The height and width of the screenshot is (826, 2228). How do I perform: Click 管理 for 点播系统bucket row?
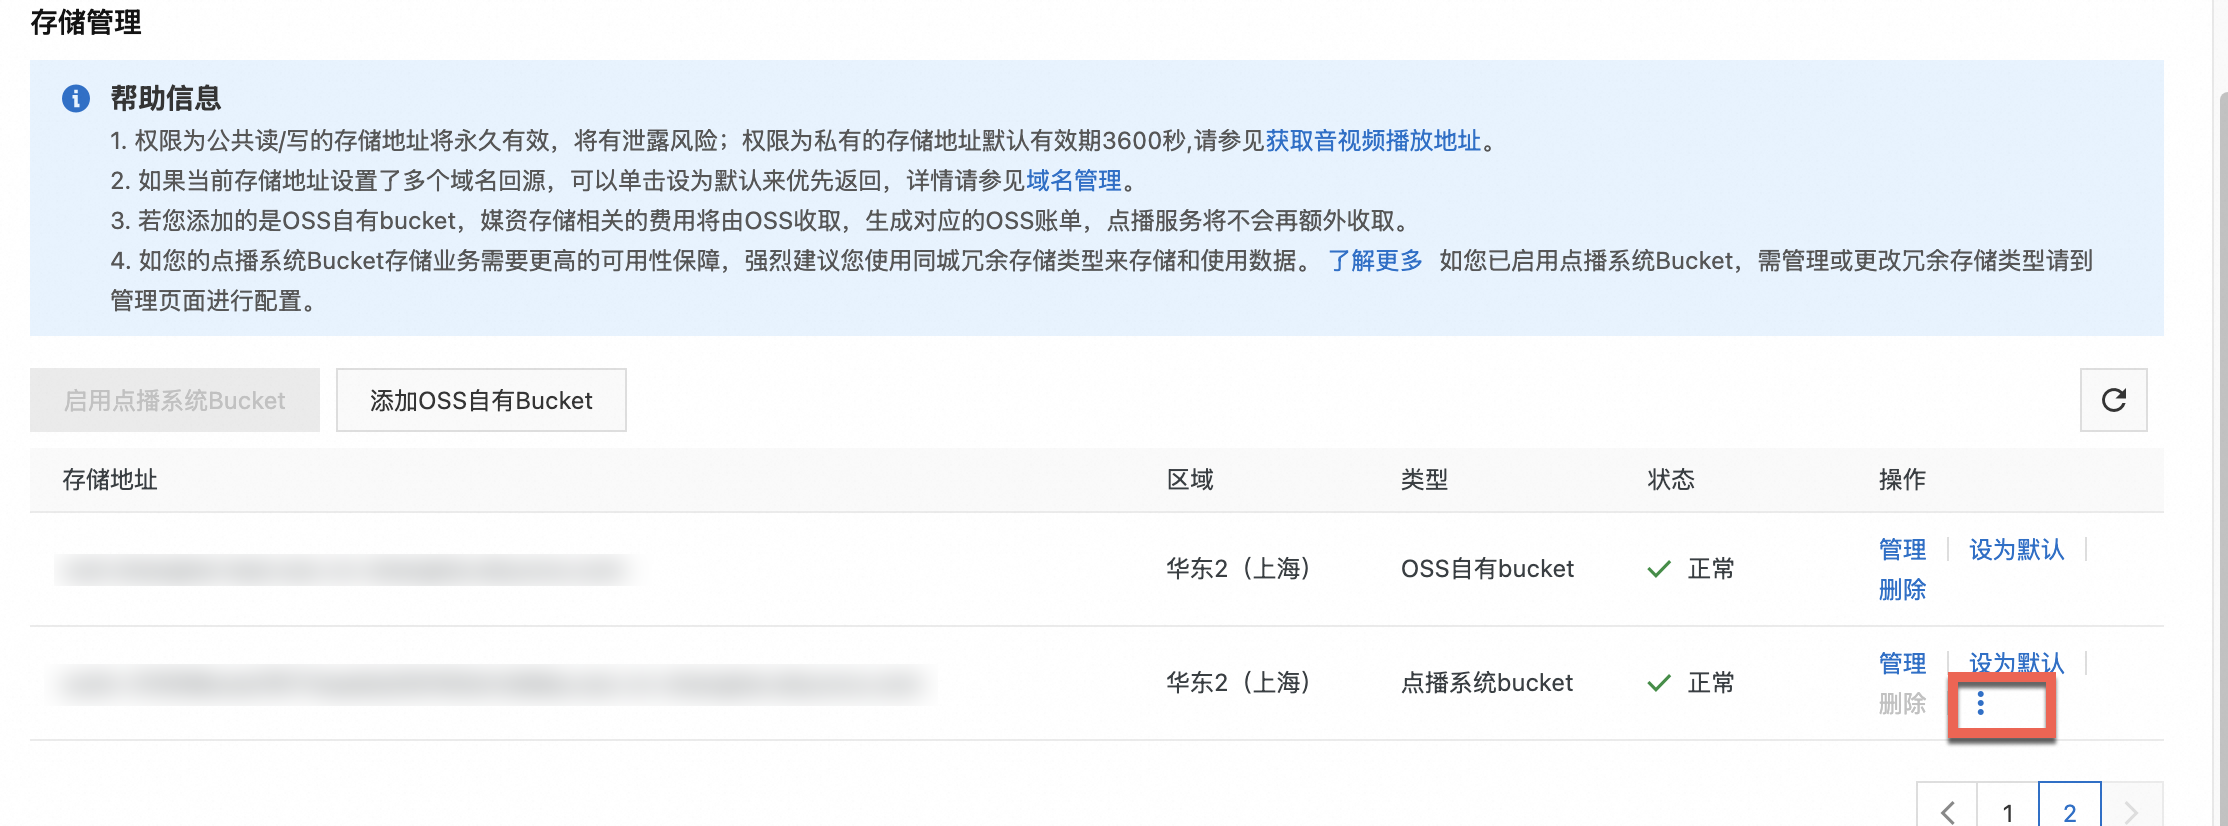click(x=1902, y=663)
